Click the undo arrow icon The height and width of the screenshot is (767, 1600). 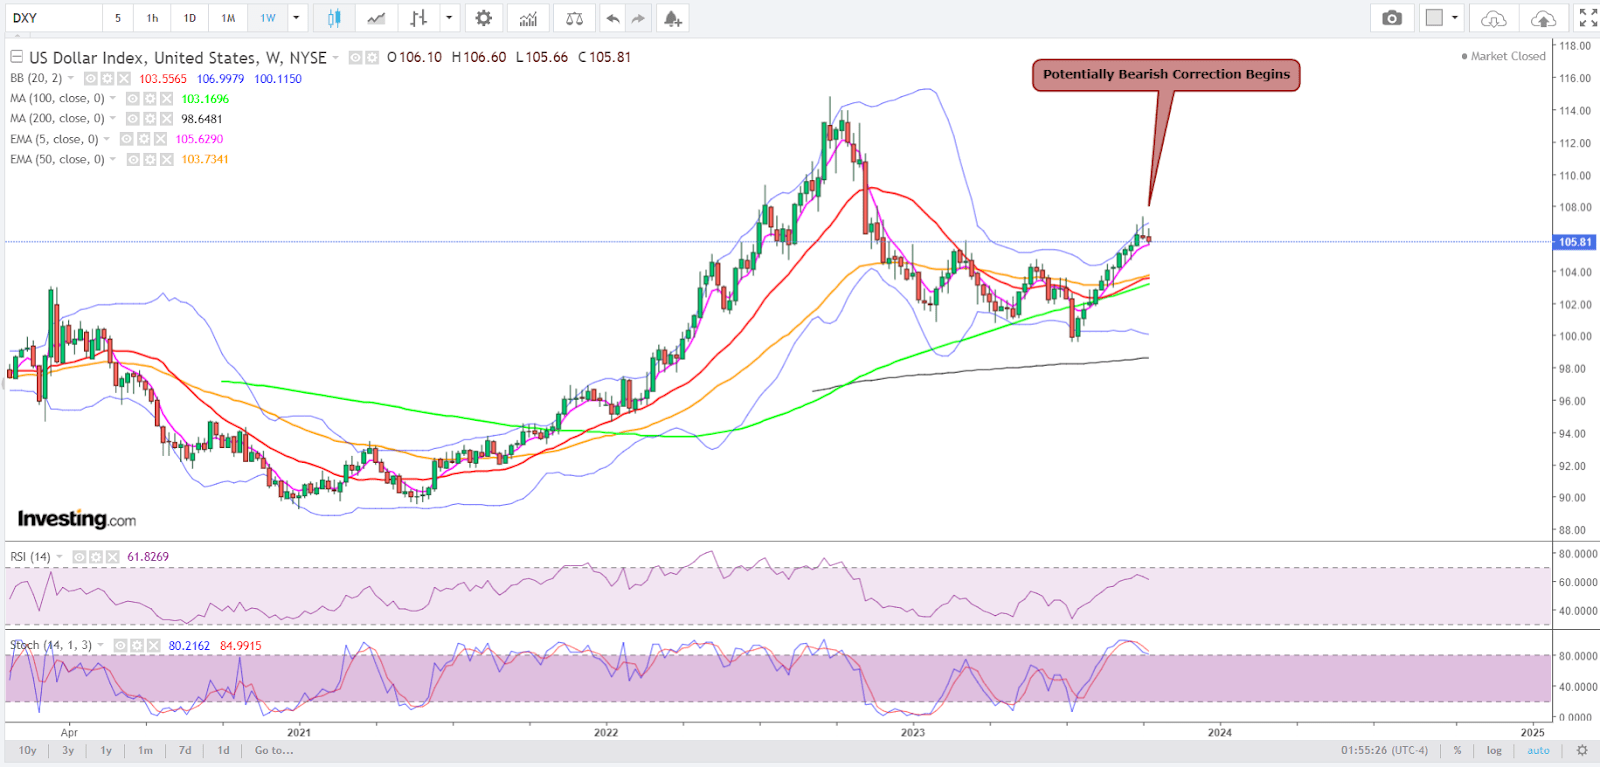pyautogui.click(x=613, y=18)
